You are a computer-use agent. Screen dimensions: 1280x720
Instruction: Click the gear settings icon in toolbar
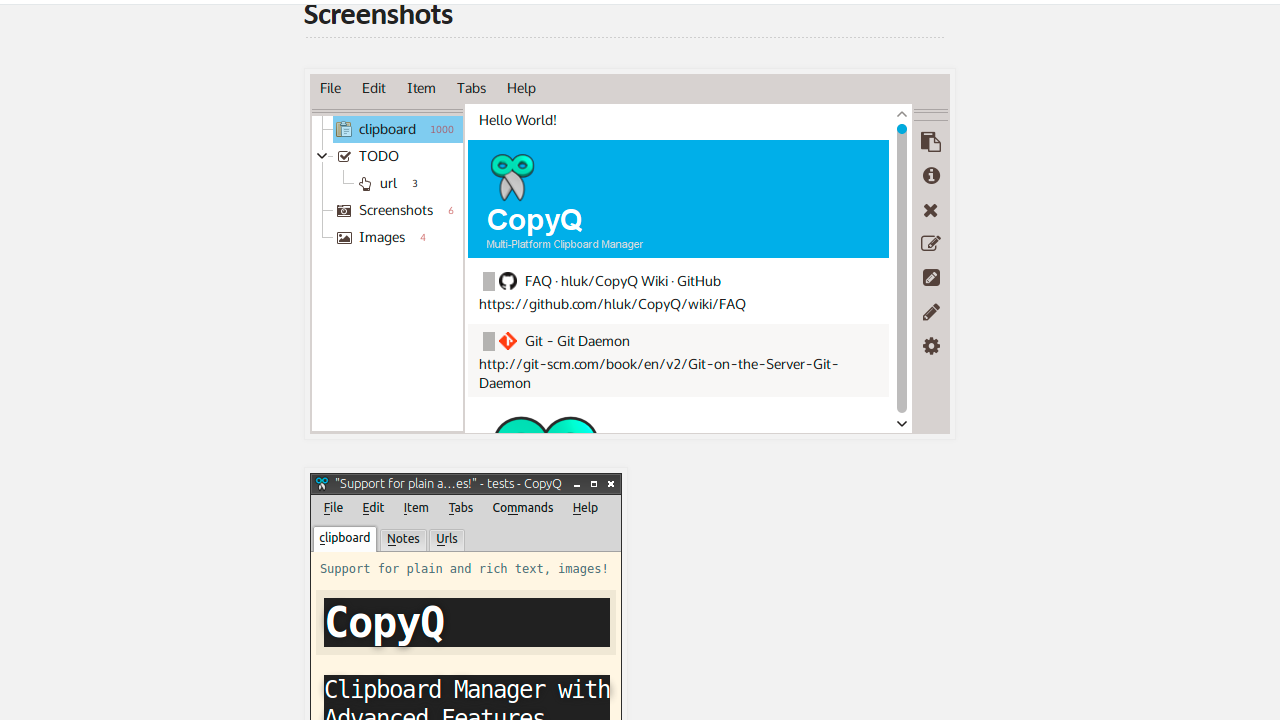click(x=931, y=346)
